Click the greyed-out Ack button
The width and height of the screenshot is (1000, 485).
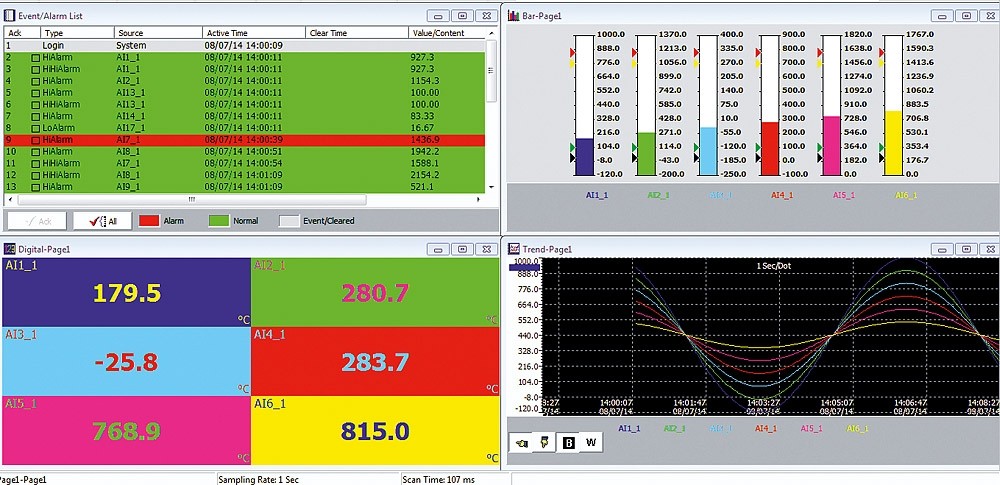37,221
